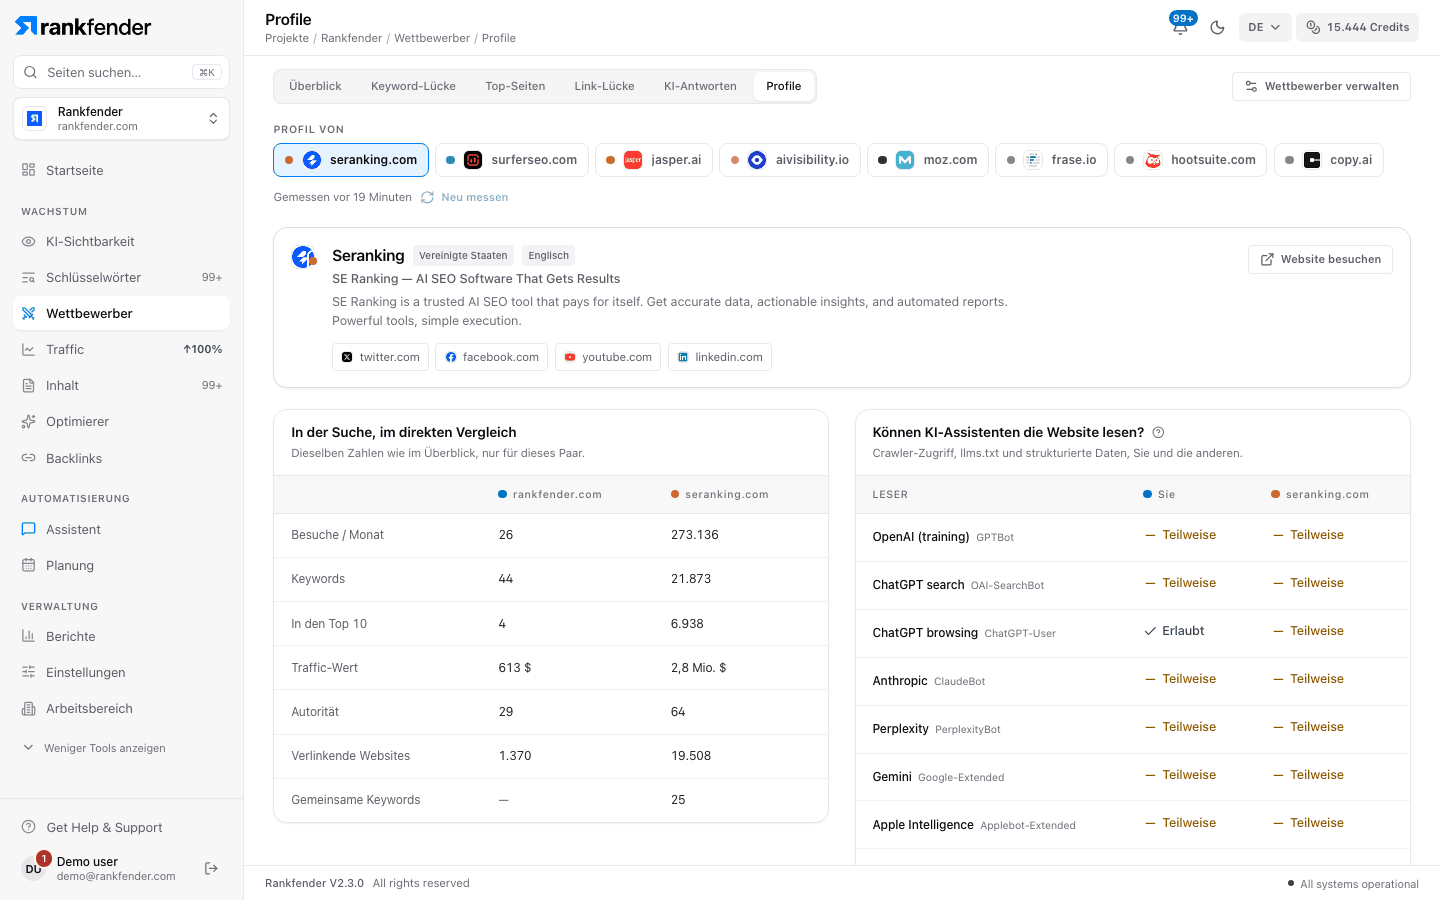Open Planung calendar icon in sidebar
Image resolution: width=1440 pixels, height=900 pixels.
pos(28,566)
